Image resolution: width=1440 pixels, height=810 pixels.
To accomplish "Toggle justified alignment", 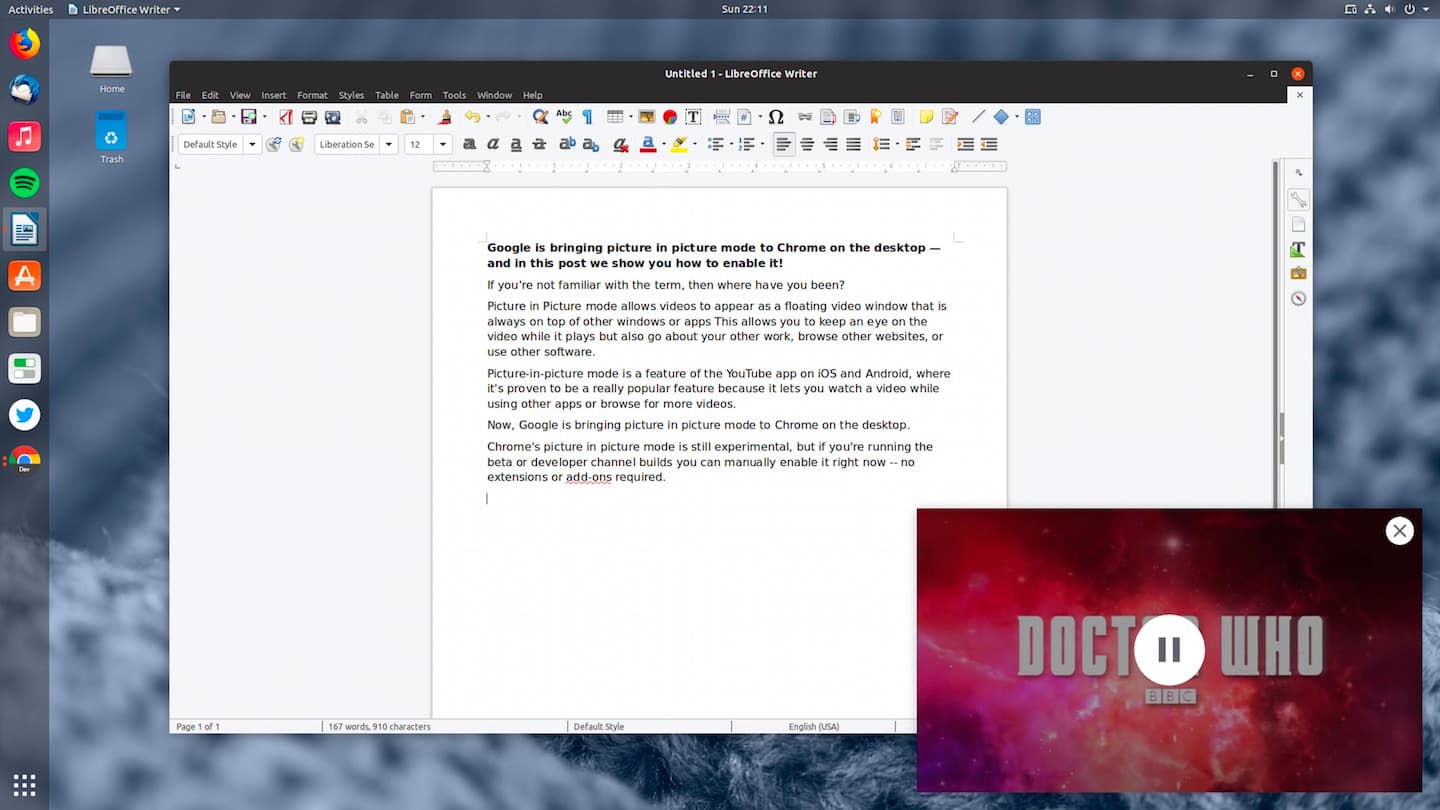I will (853, 144).
